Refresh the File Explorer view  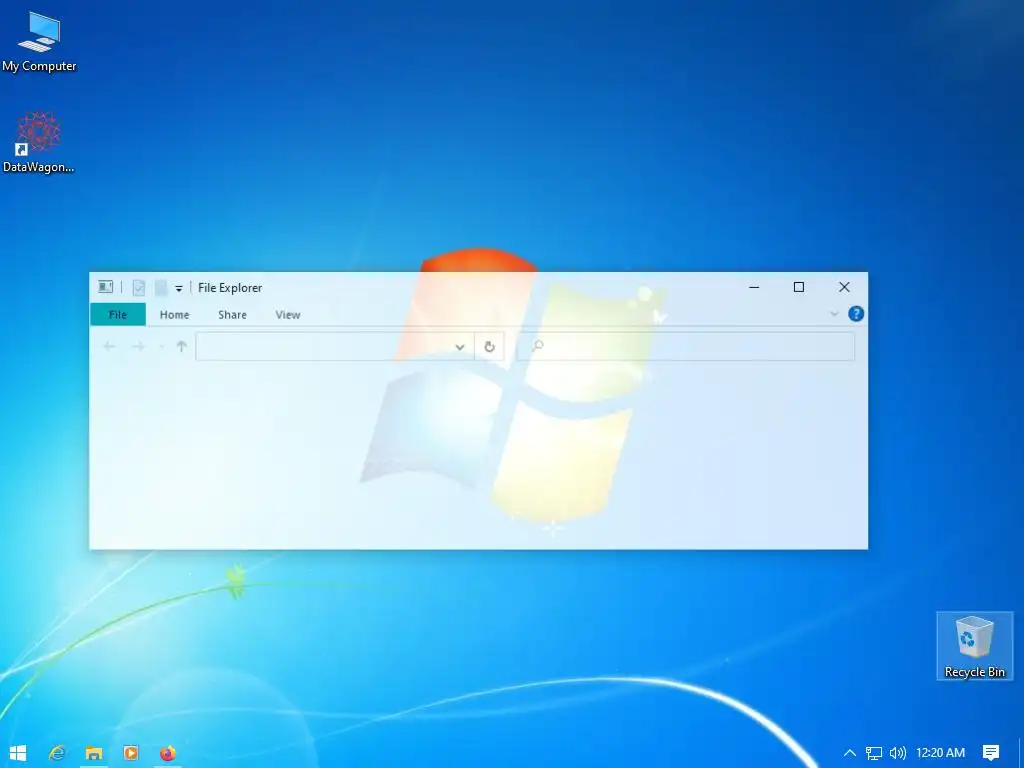[x=489, y=347]
